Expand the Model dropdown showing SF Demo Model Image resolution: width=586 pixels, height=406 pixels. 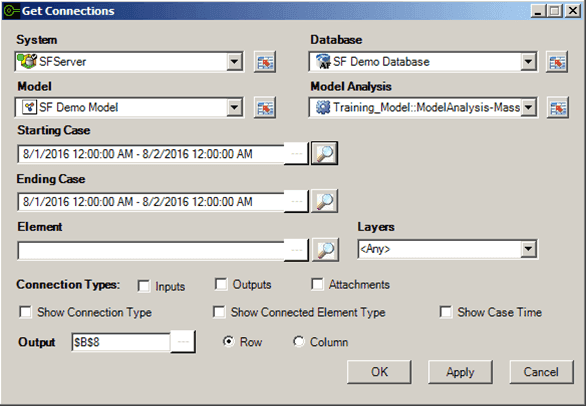point(234,108)
